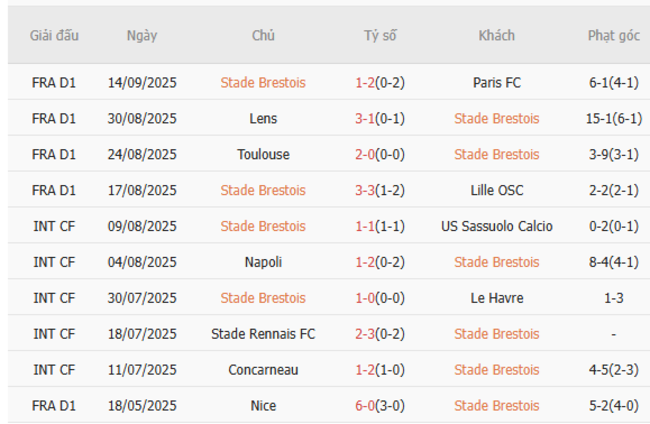Open the Lens home team link
Screen dimensions: 650x424
point(264,119)
